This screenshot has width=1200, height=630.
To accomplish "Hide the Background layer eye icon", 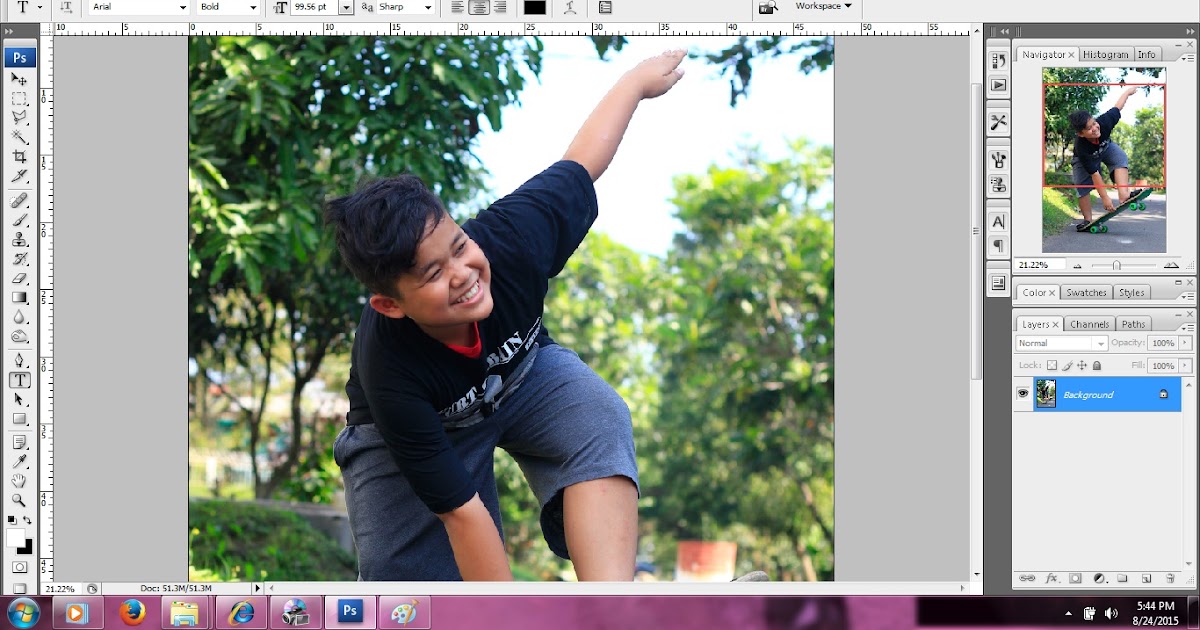I will [1023, 394].
